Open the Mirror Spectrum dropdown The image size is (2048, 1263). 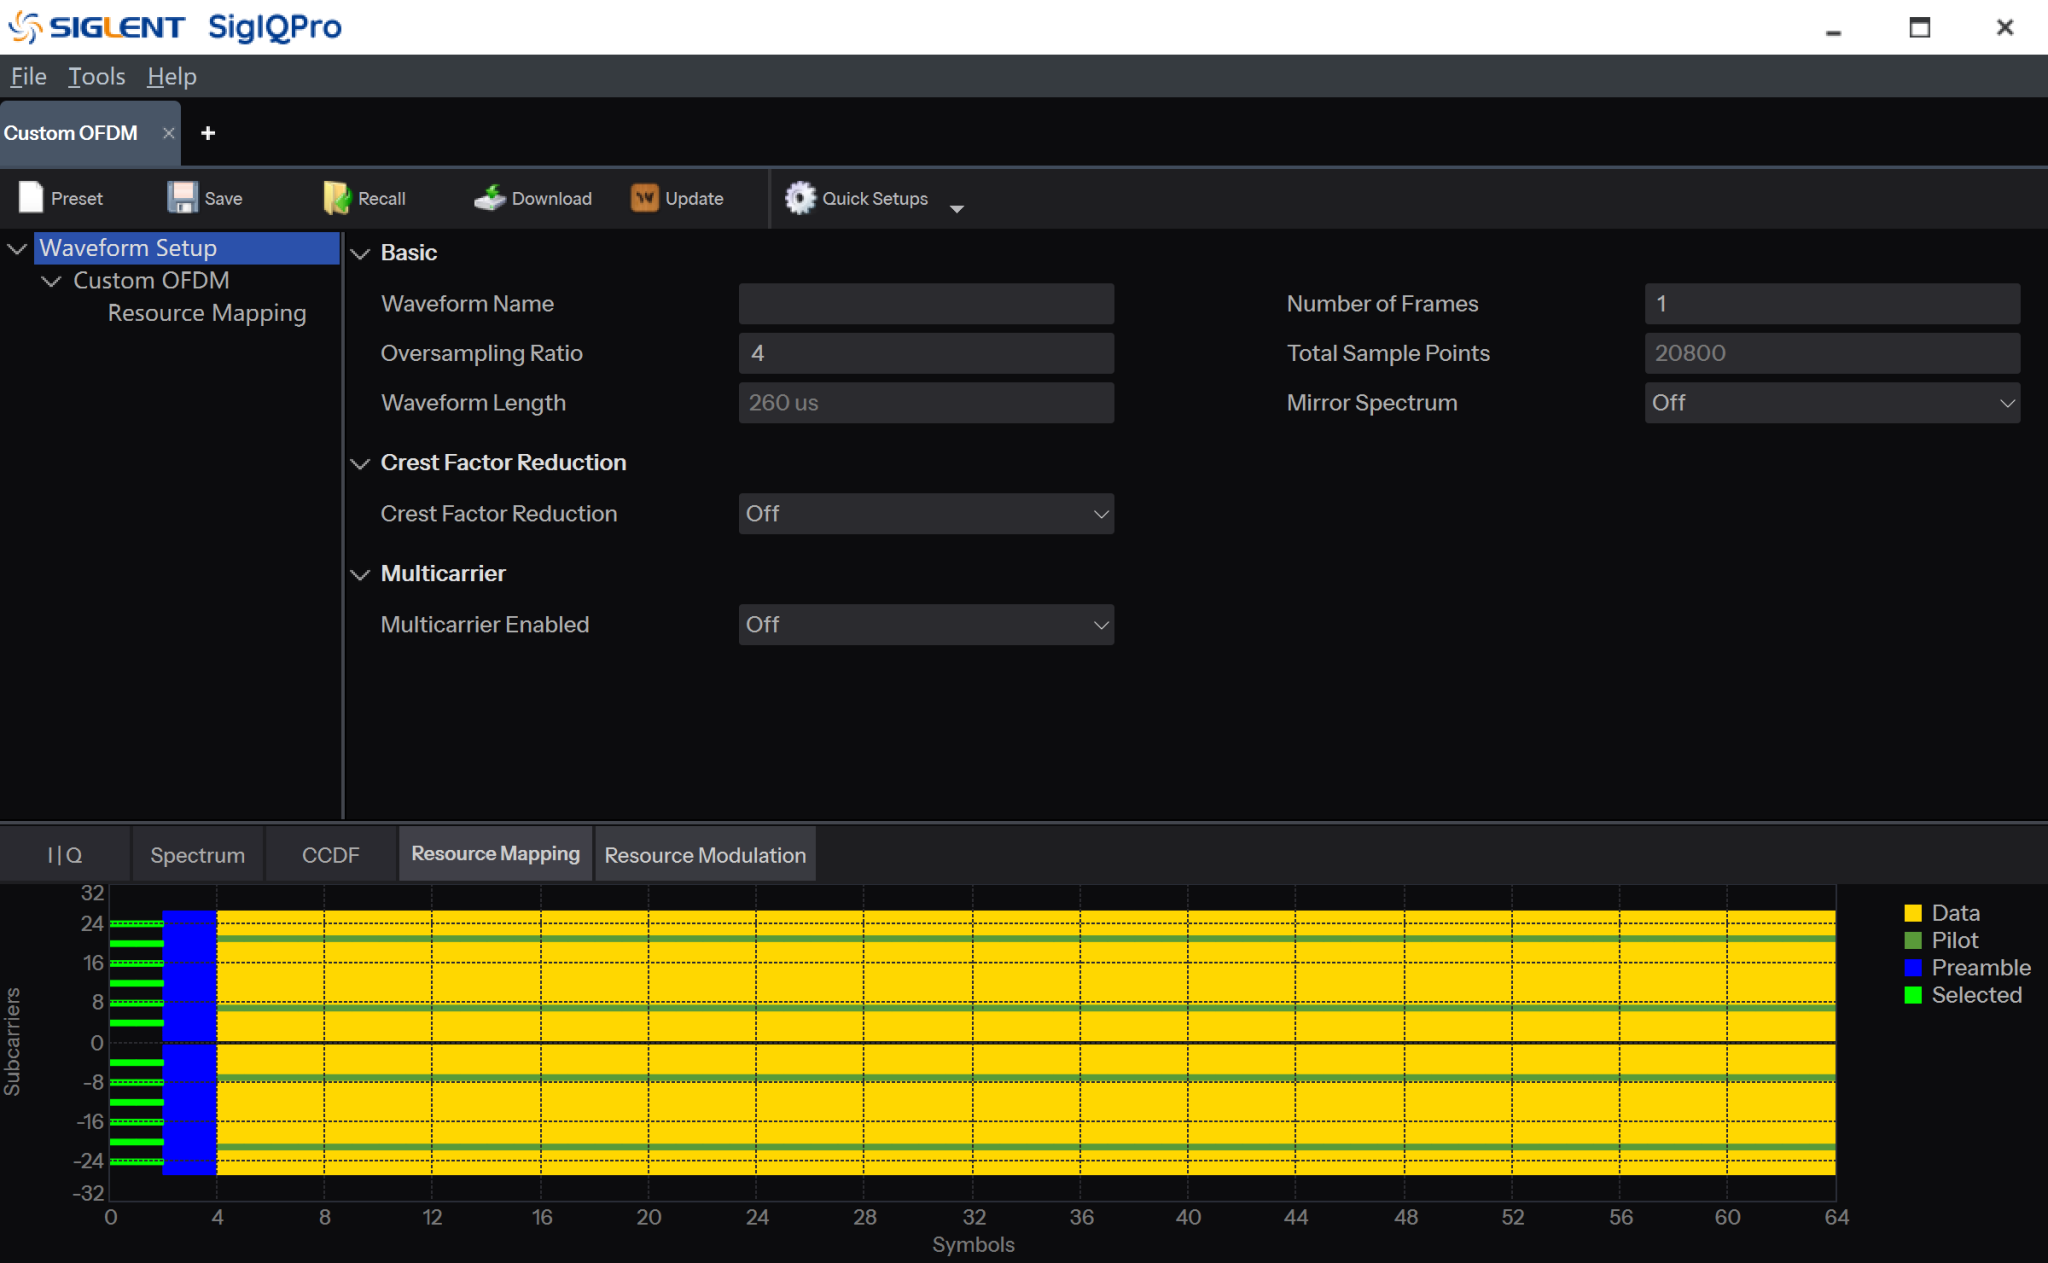[x=1831, y=402]
